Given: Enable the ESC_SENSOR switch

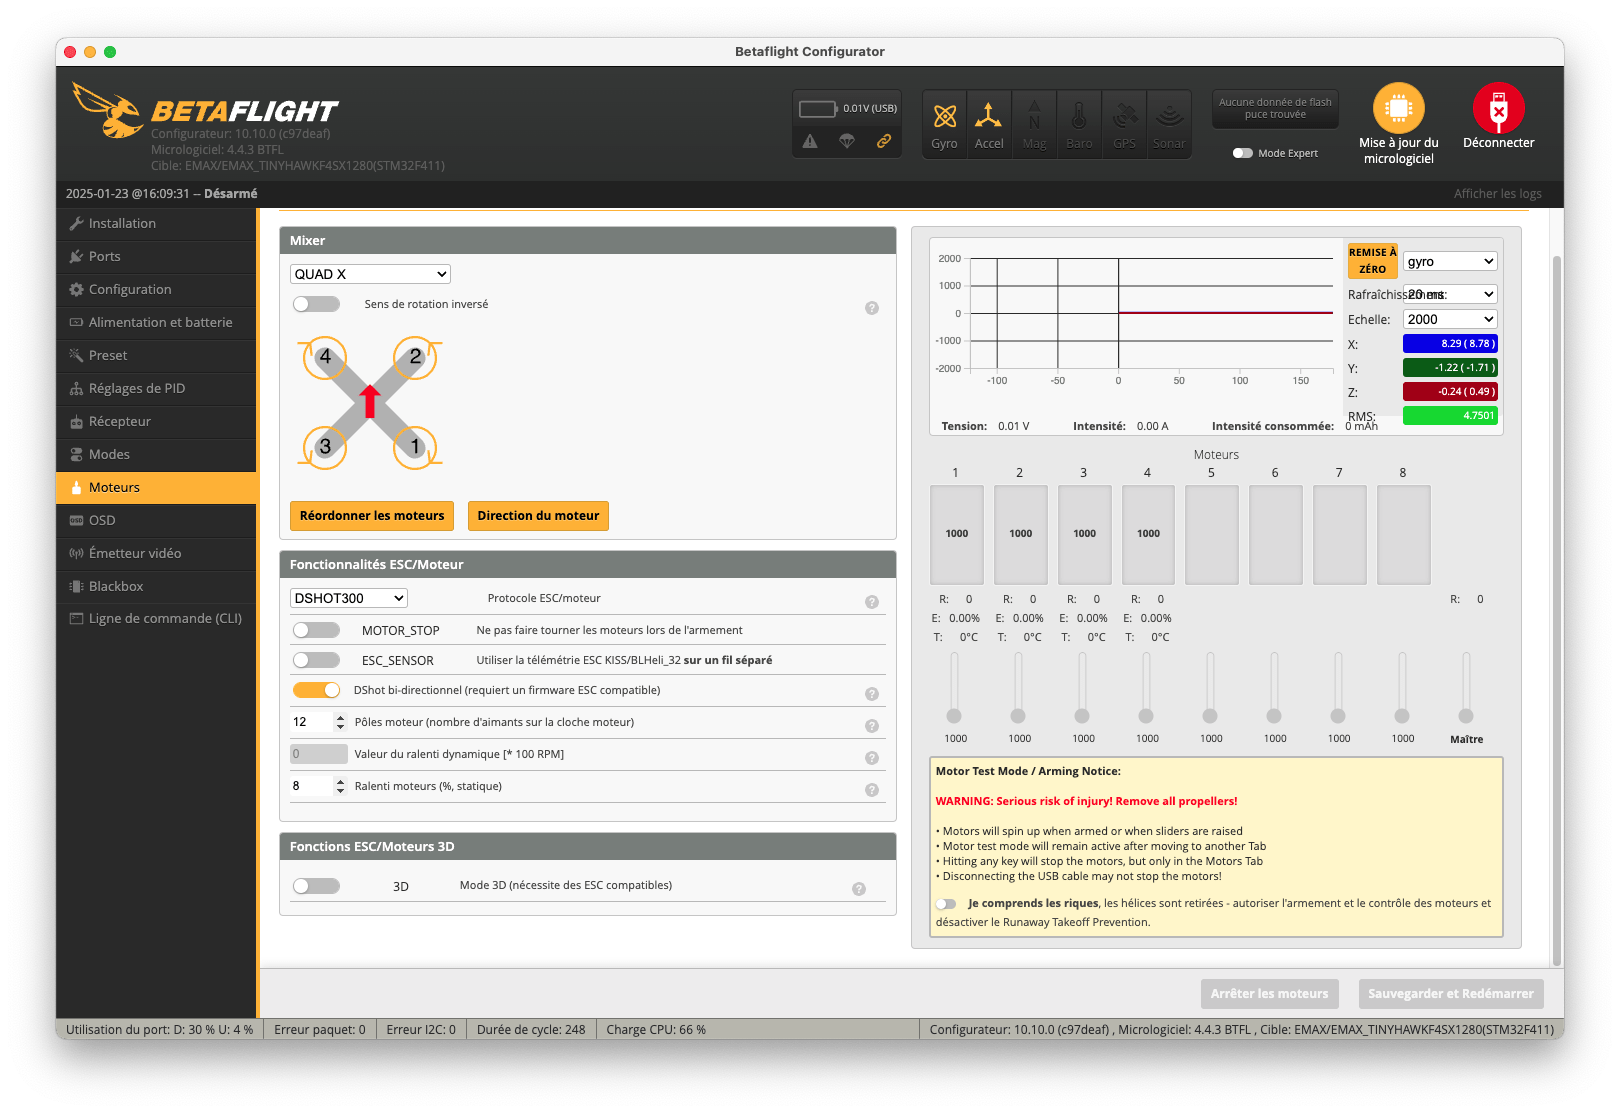Looking at the screenshot, I should (x=316, y=660).
